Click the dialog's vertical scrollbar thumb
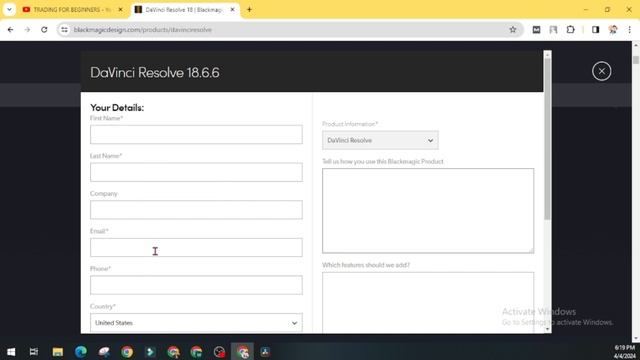 point(547,139)
